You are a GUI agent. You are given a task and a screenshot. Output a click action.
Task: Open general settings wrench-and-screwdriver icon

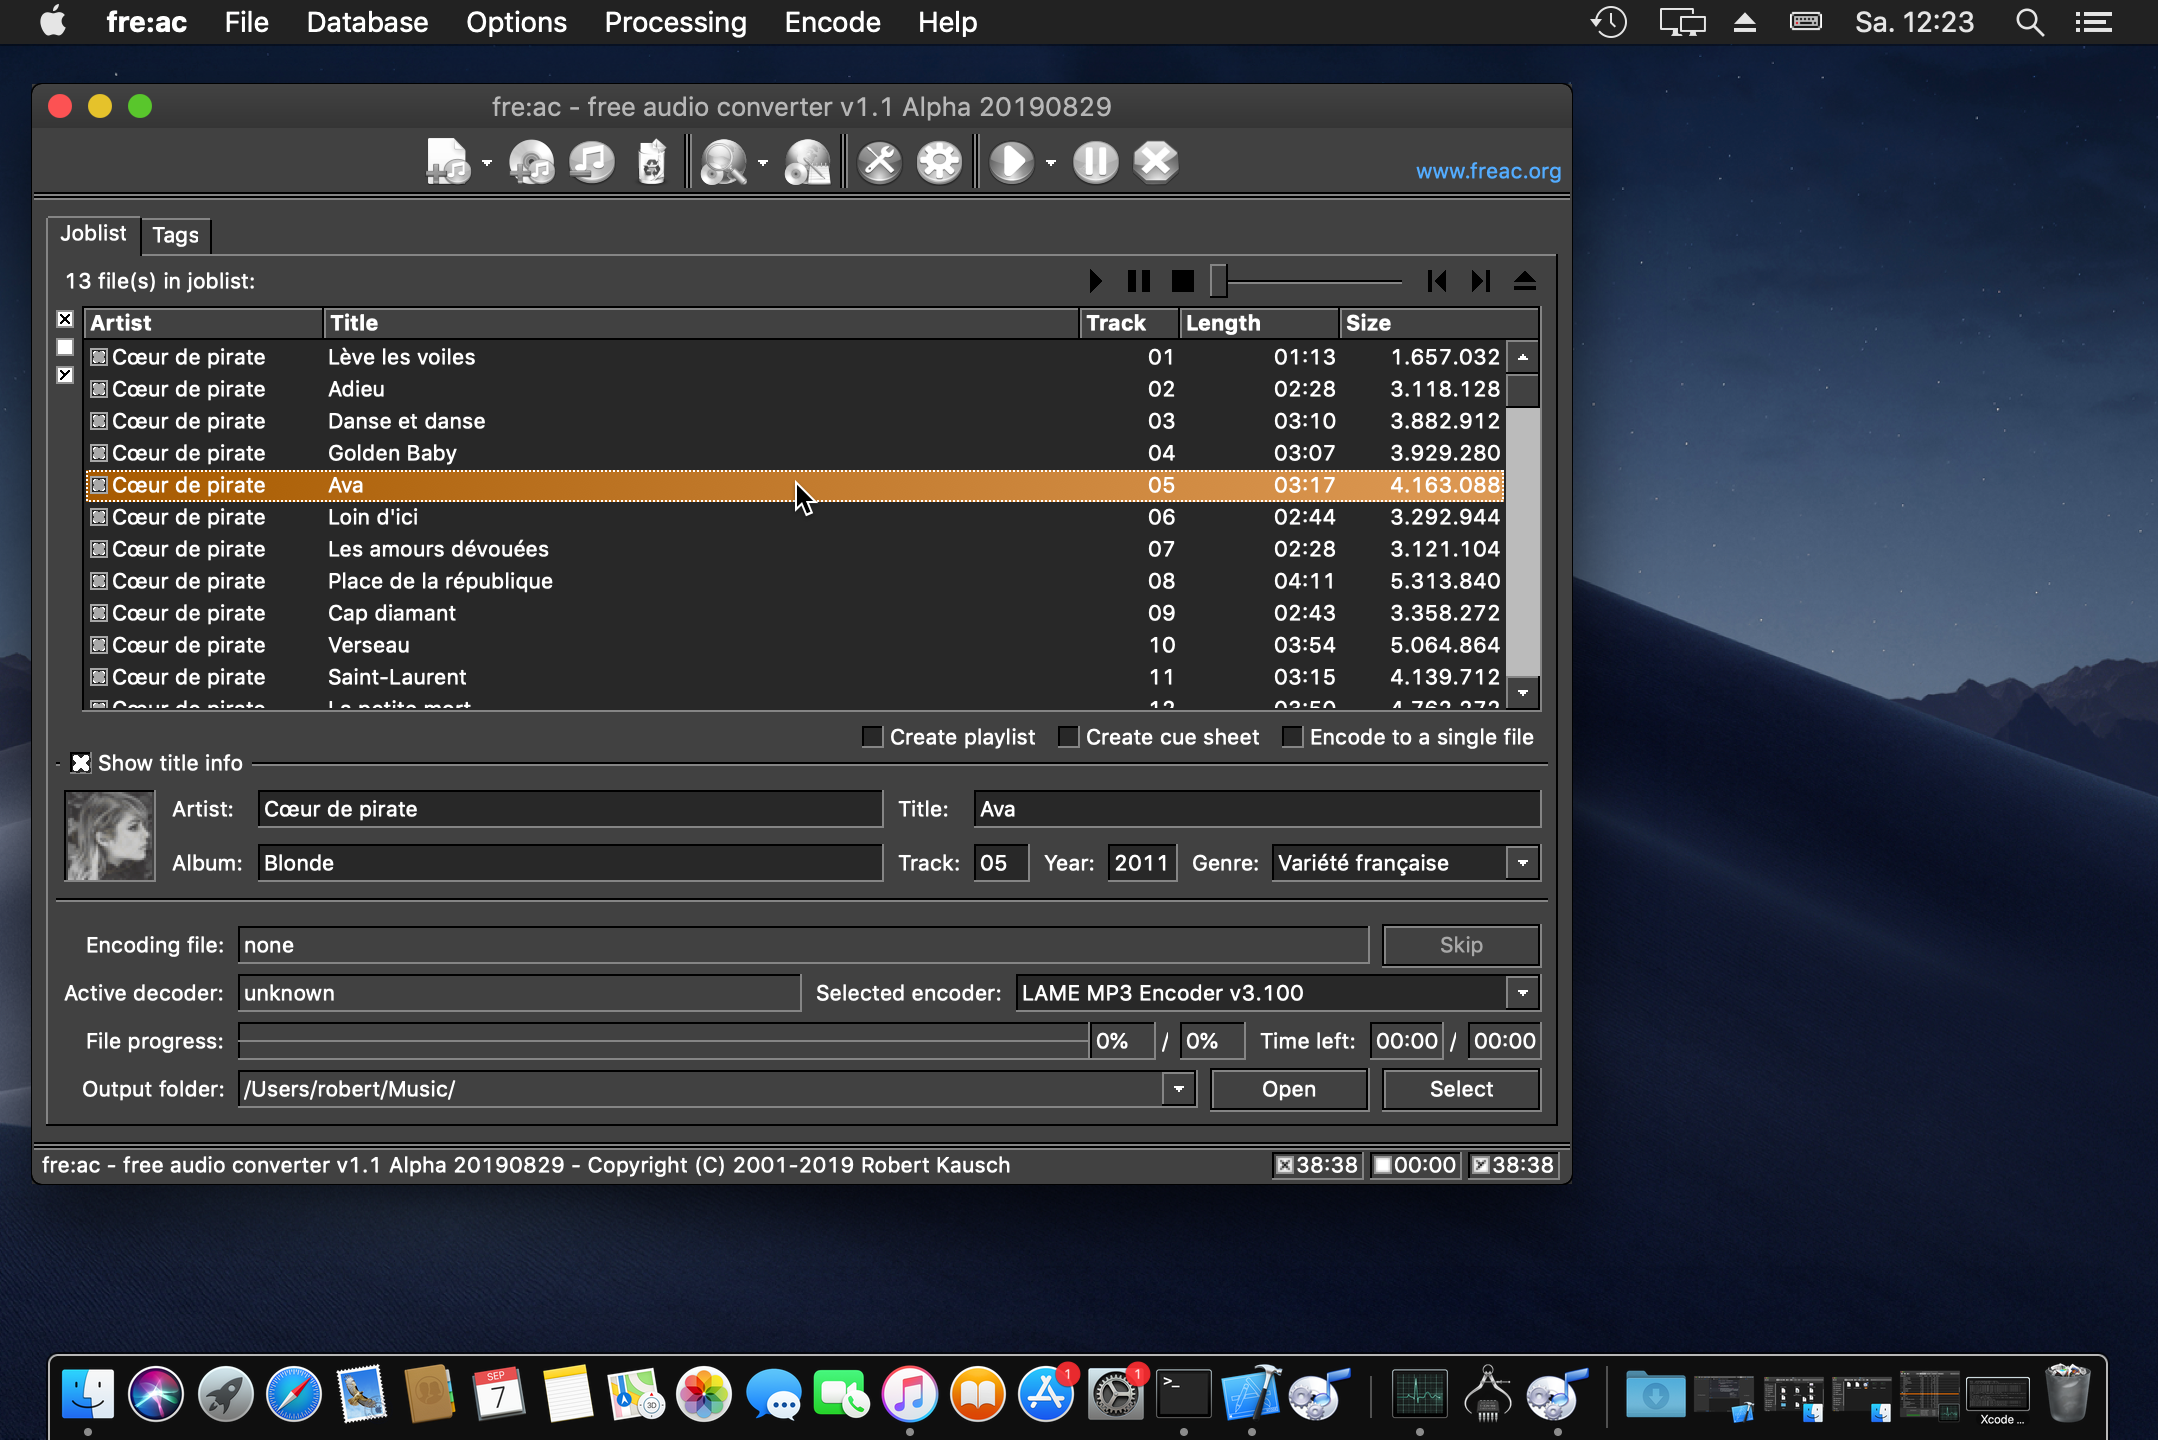point(880,162)
